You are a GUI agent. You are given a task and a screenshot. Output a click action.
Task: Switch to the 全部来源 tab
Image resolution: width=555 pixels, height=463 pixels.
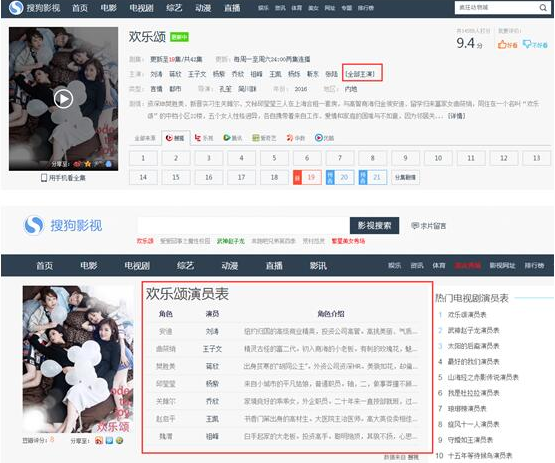point(145,138)
